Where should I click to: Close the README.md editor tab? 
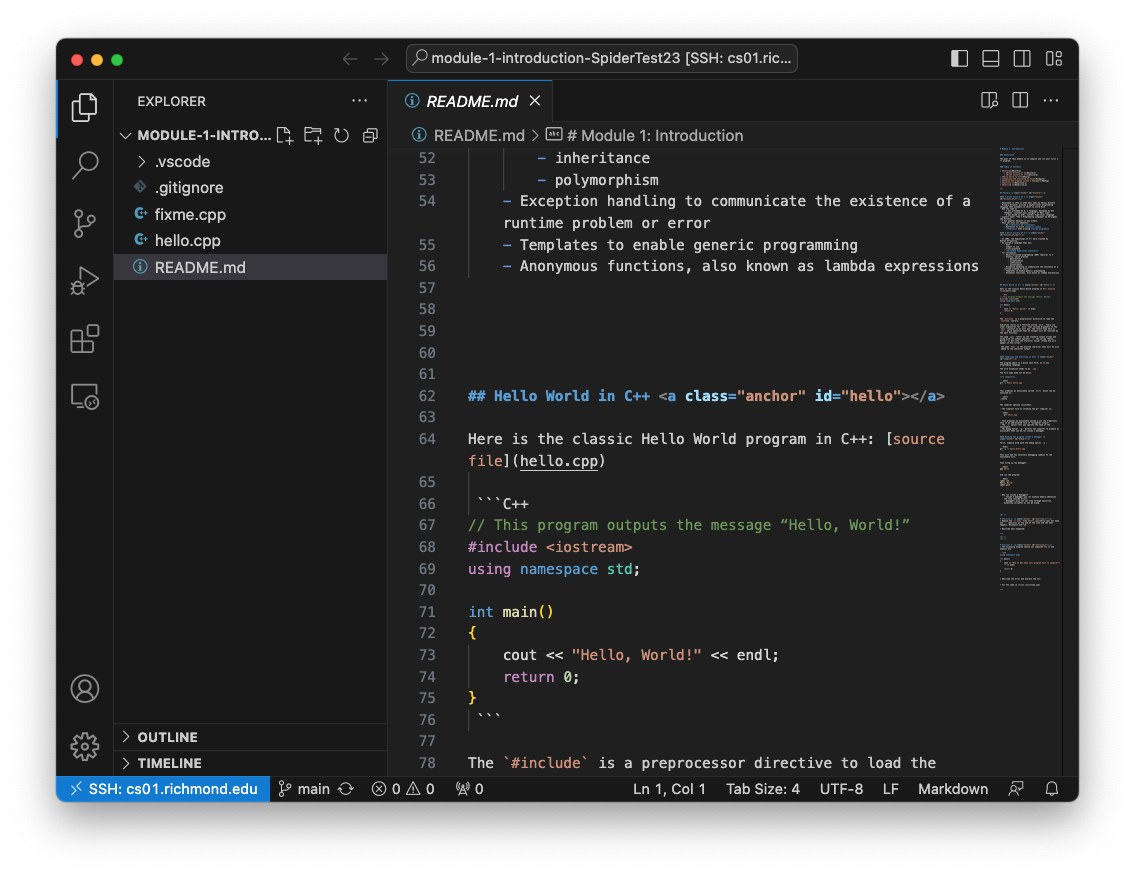tap(535, 101)
